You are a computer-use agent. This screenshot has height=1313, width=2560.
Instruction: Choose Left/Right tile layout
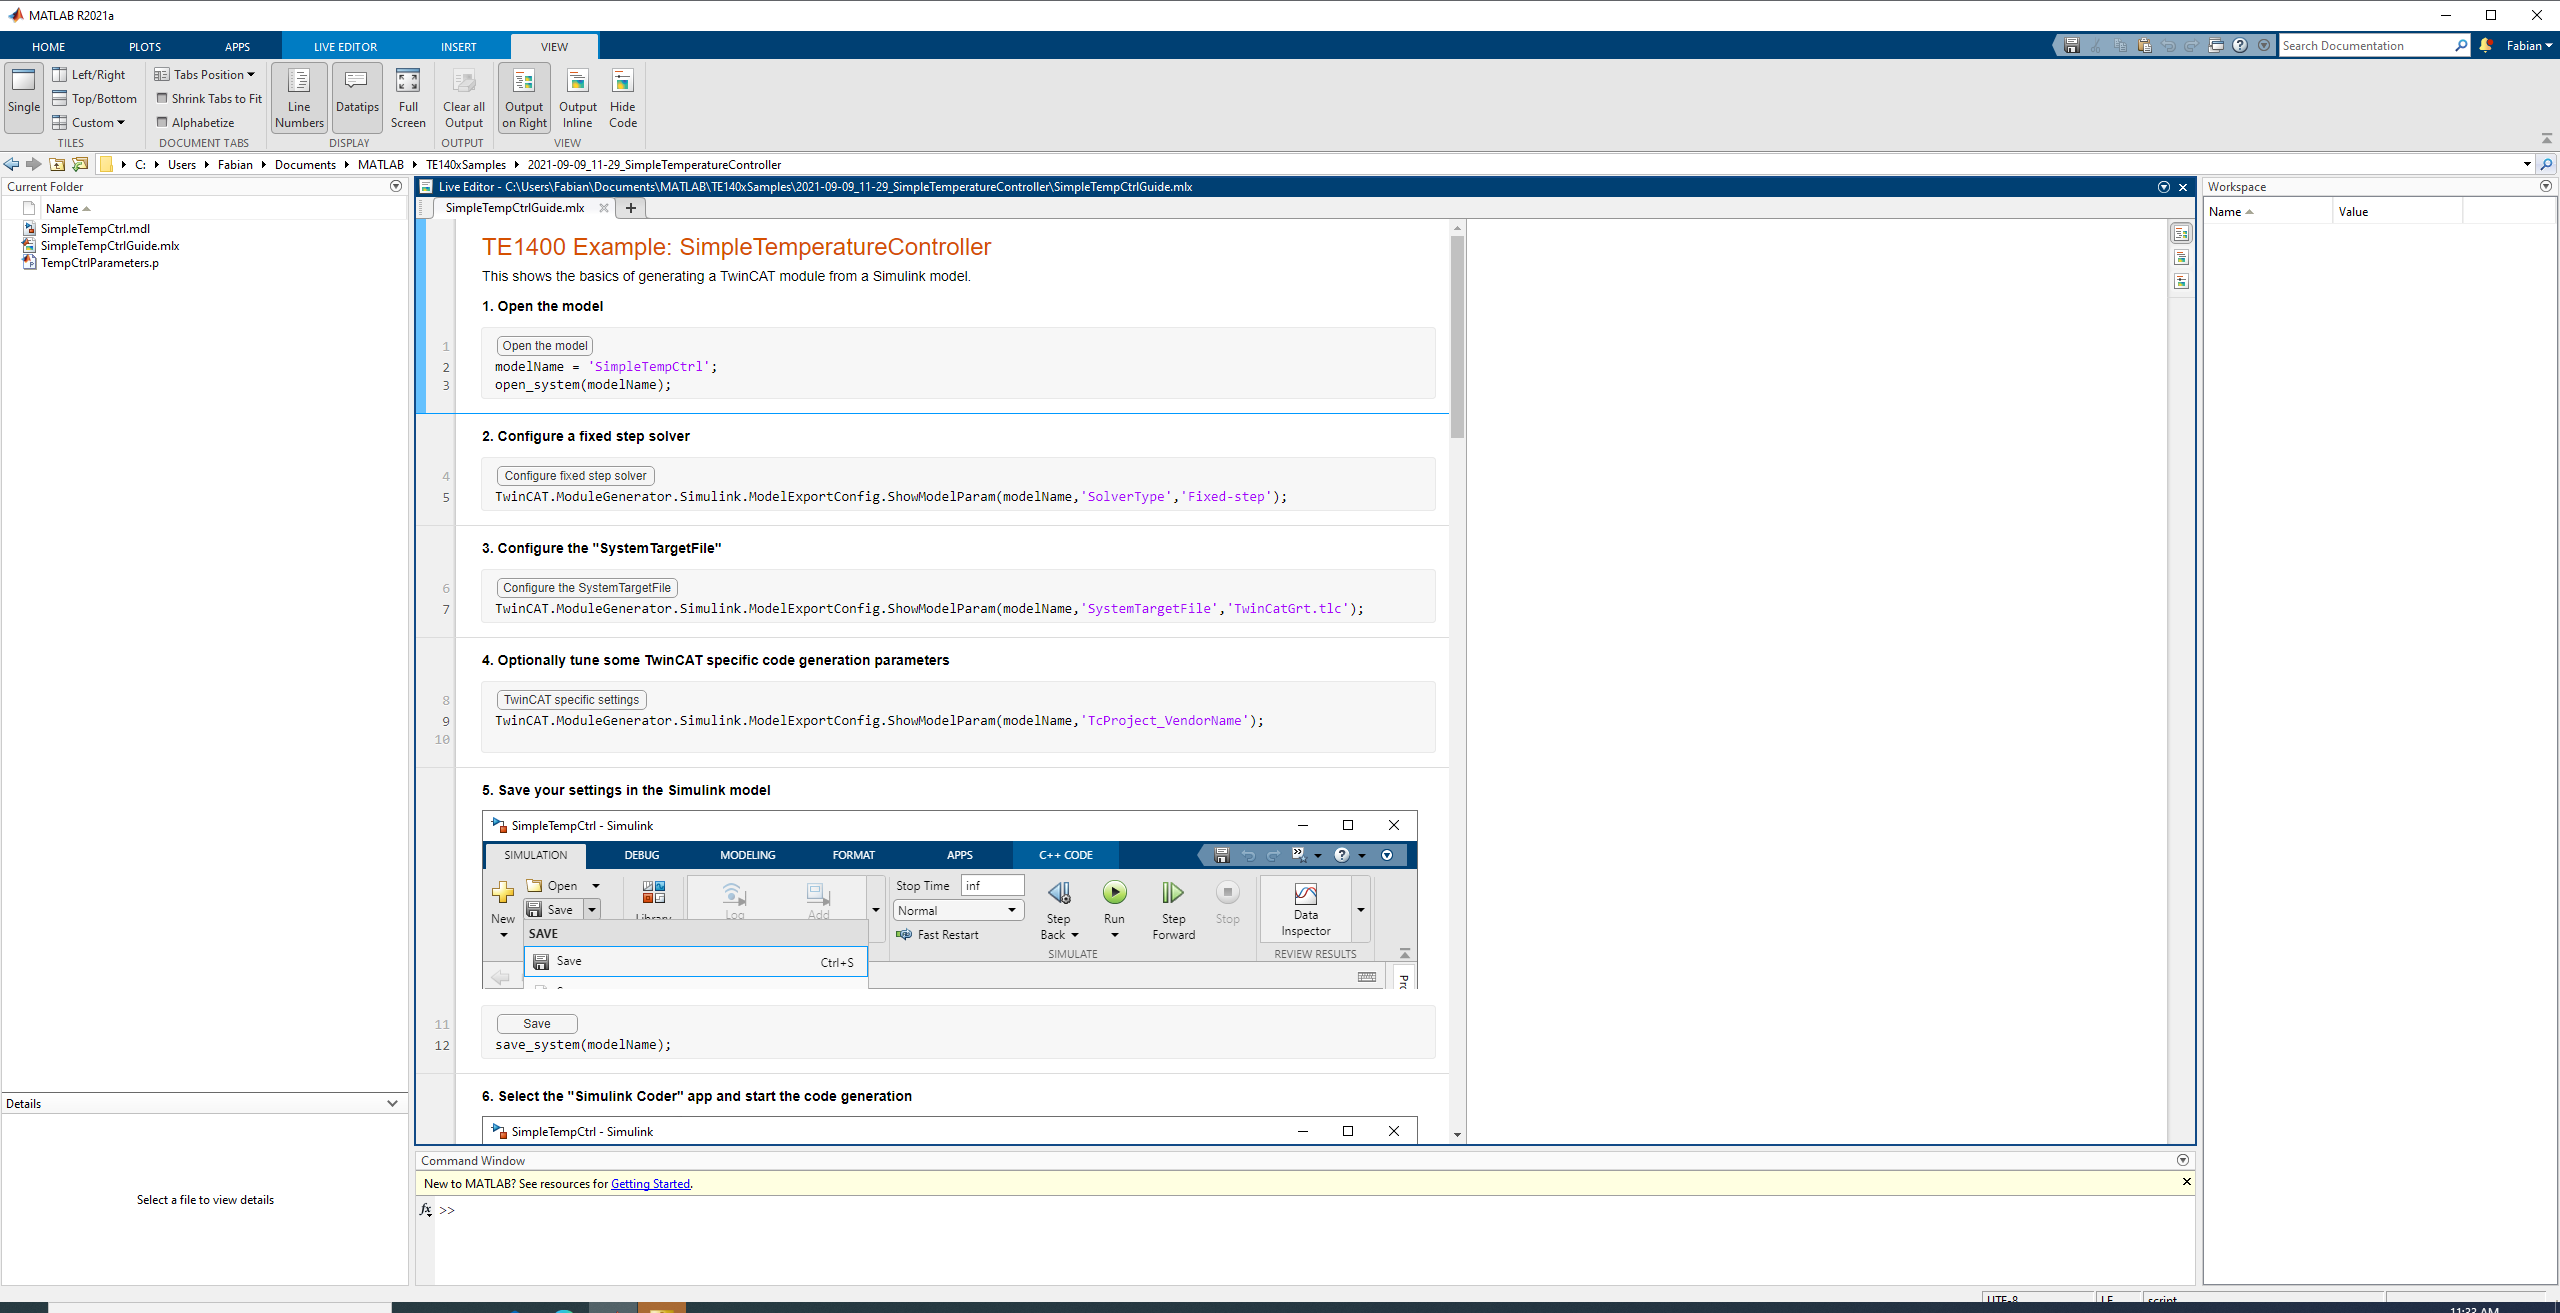pos(89,75)
